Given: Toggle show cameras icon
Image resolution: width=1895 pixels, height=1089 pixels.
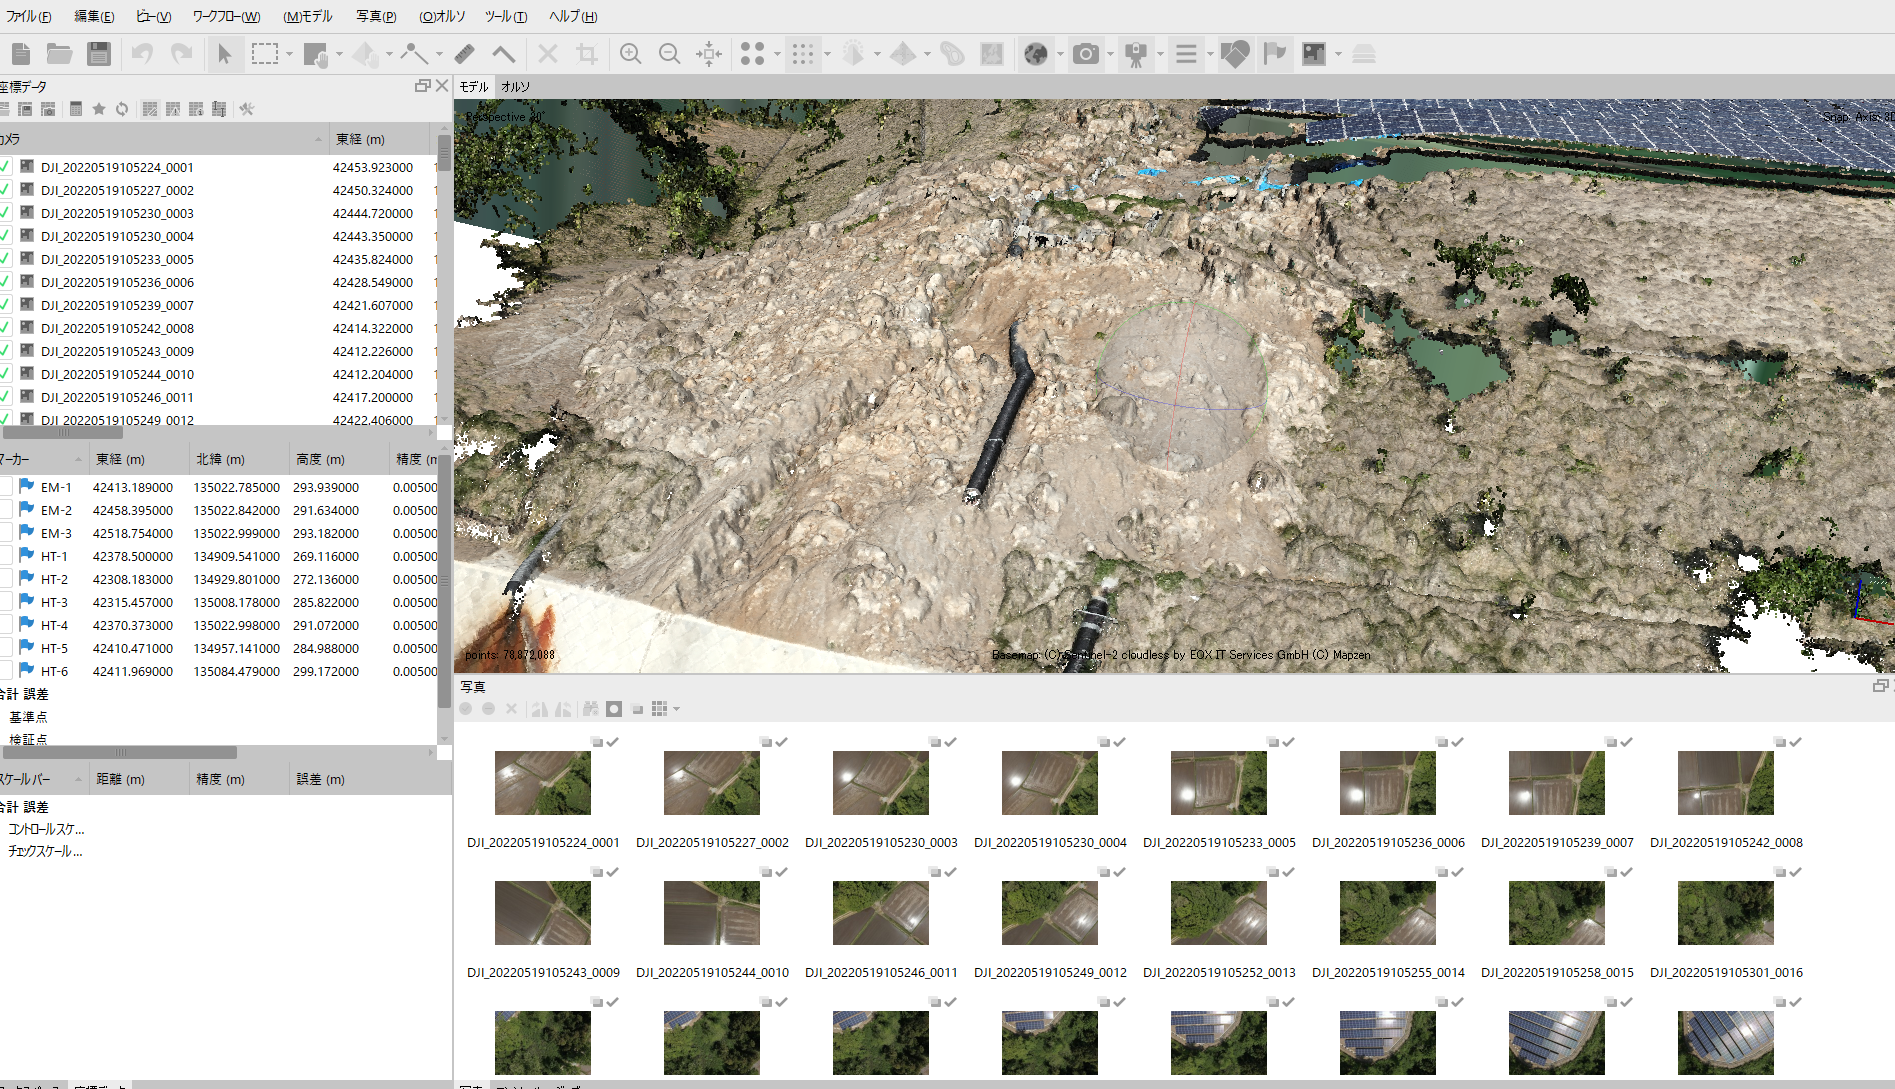Looking at the screenshot, I should click(x=1086, y=54).
